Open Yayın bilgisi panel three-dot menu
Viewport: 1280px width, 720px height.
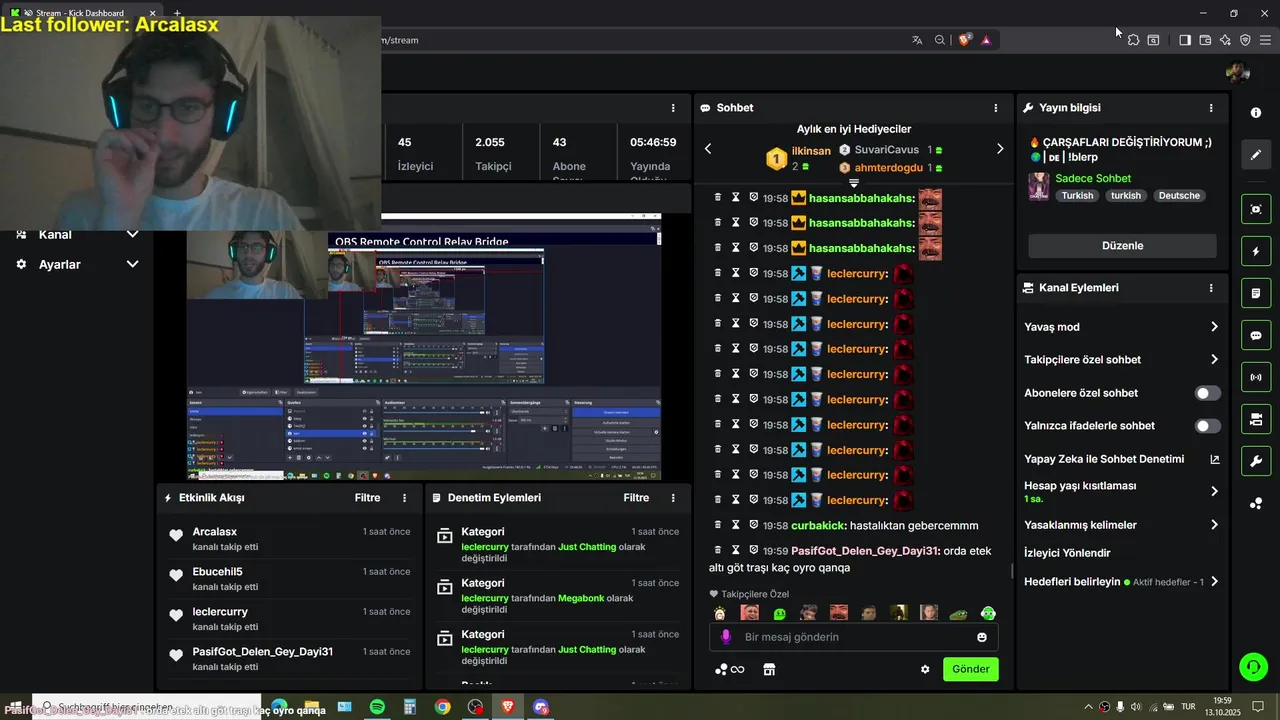click(x=1211, y=108)
